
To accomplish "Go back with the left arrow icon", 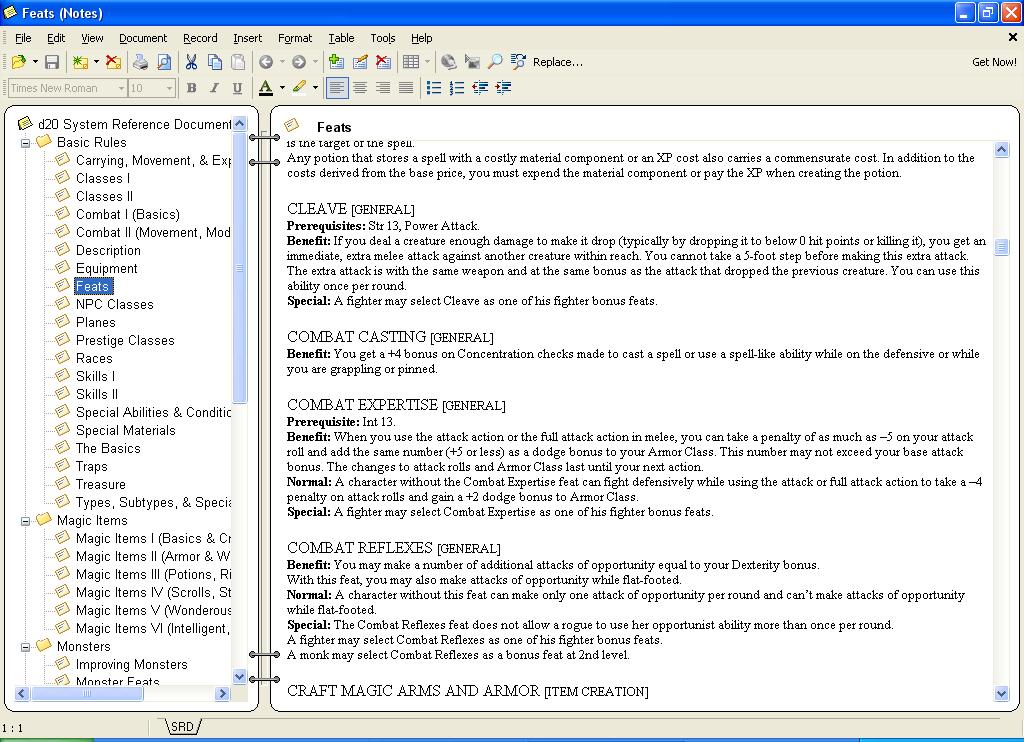I will click(x=266, y=62).
